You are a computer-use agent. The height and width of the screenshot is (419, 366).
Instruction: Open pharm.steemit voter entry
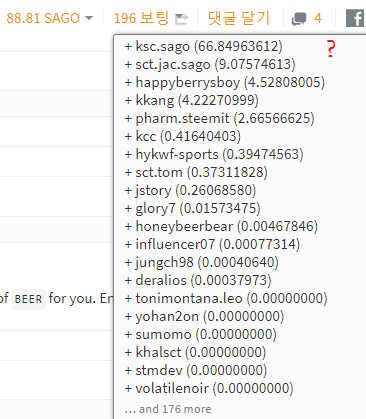pos(220,118)
